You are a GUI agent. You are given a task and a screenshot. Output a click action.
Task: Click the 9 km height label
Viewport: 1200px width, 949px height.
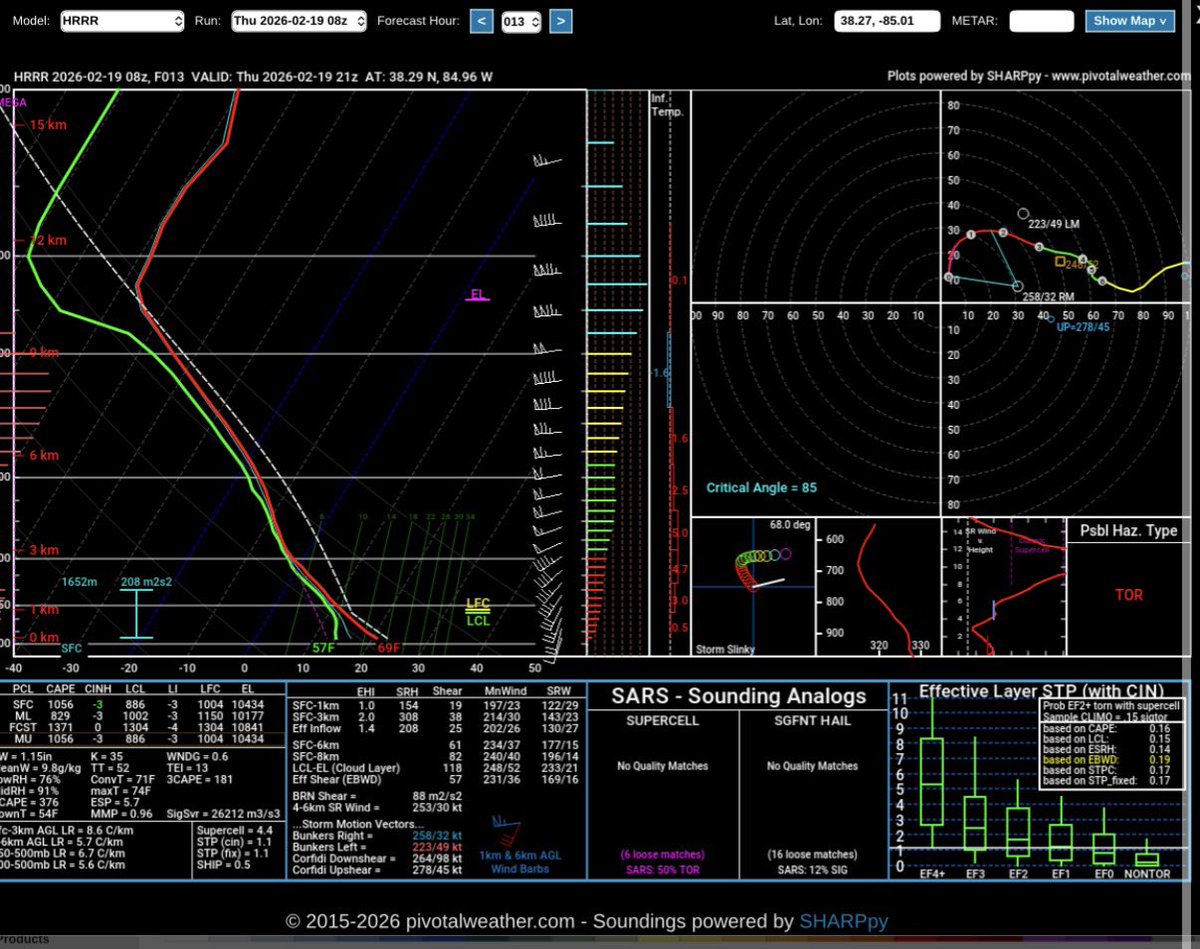(46, 352)
